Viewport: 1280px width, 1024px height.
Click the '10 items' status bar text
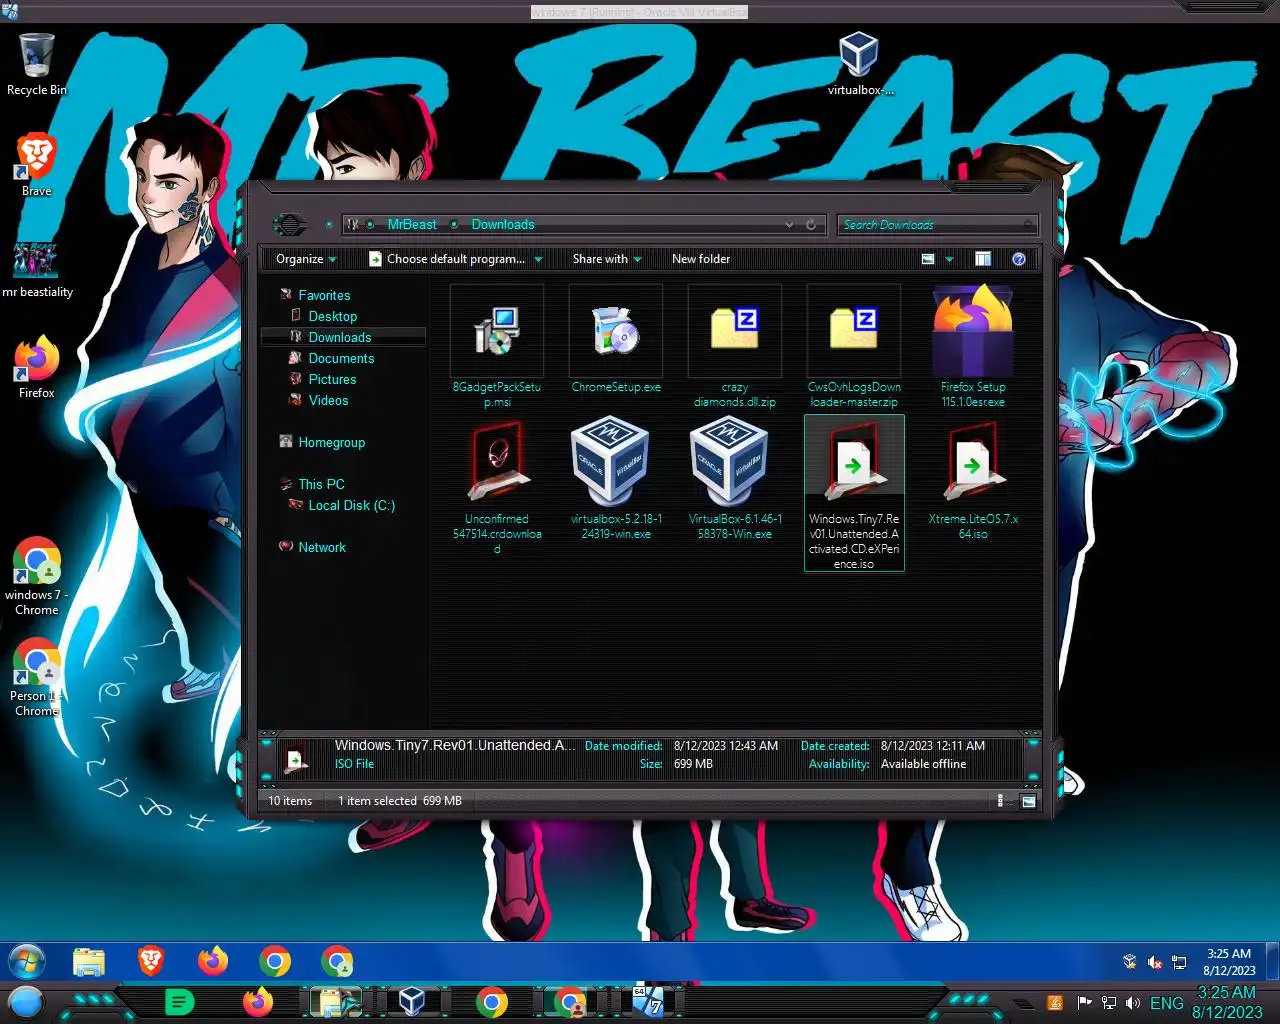tap(290, 801)
